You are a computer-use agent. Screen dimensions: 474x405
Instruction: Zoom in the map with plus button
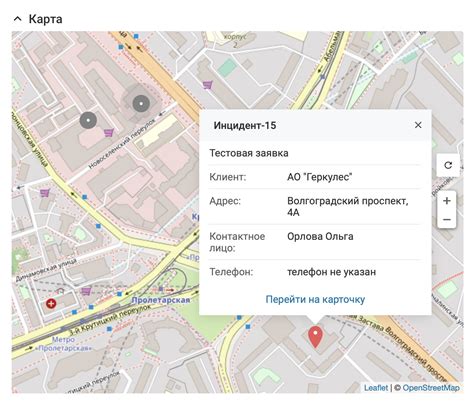pos(447,201)
